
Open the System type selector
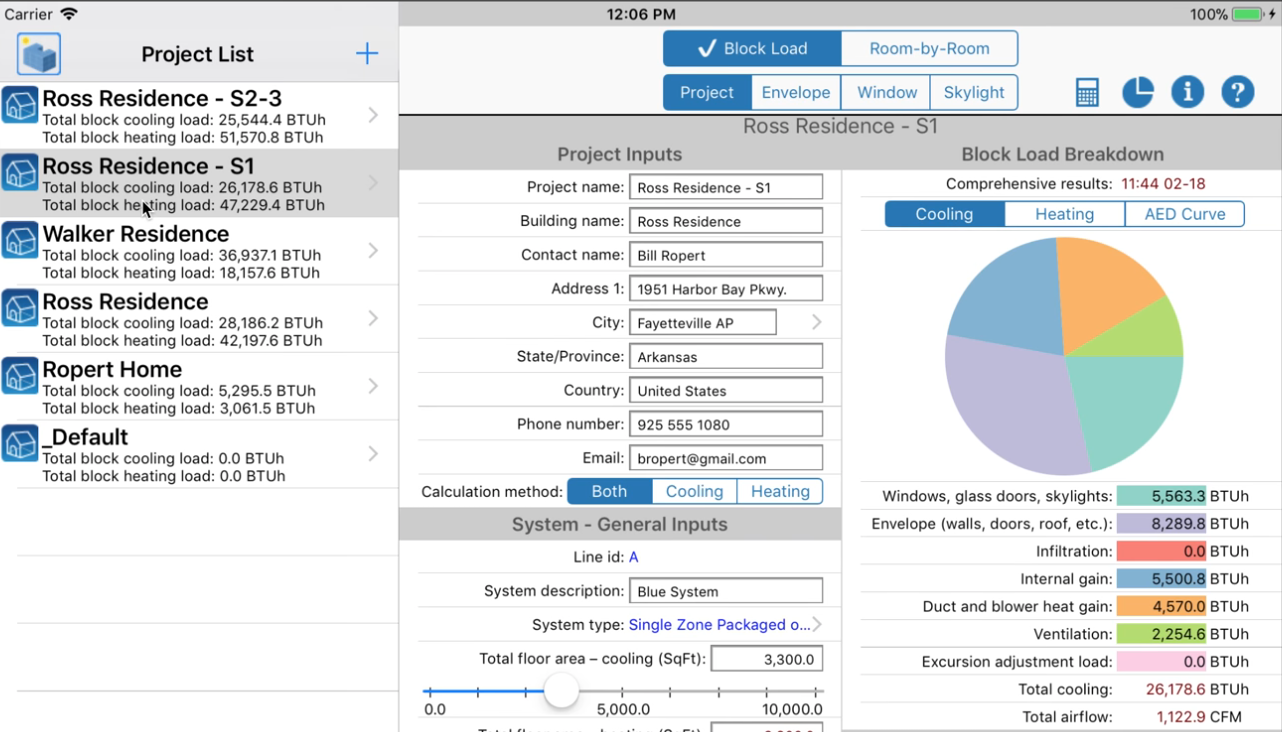click(720, 624)
